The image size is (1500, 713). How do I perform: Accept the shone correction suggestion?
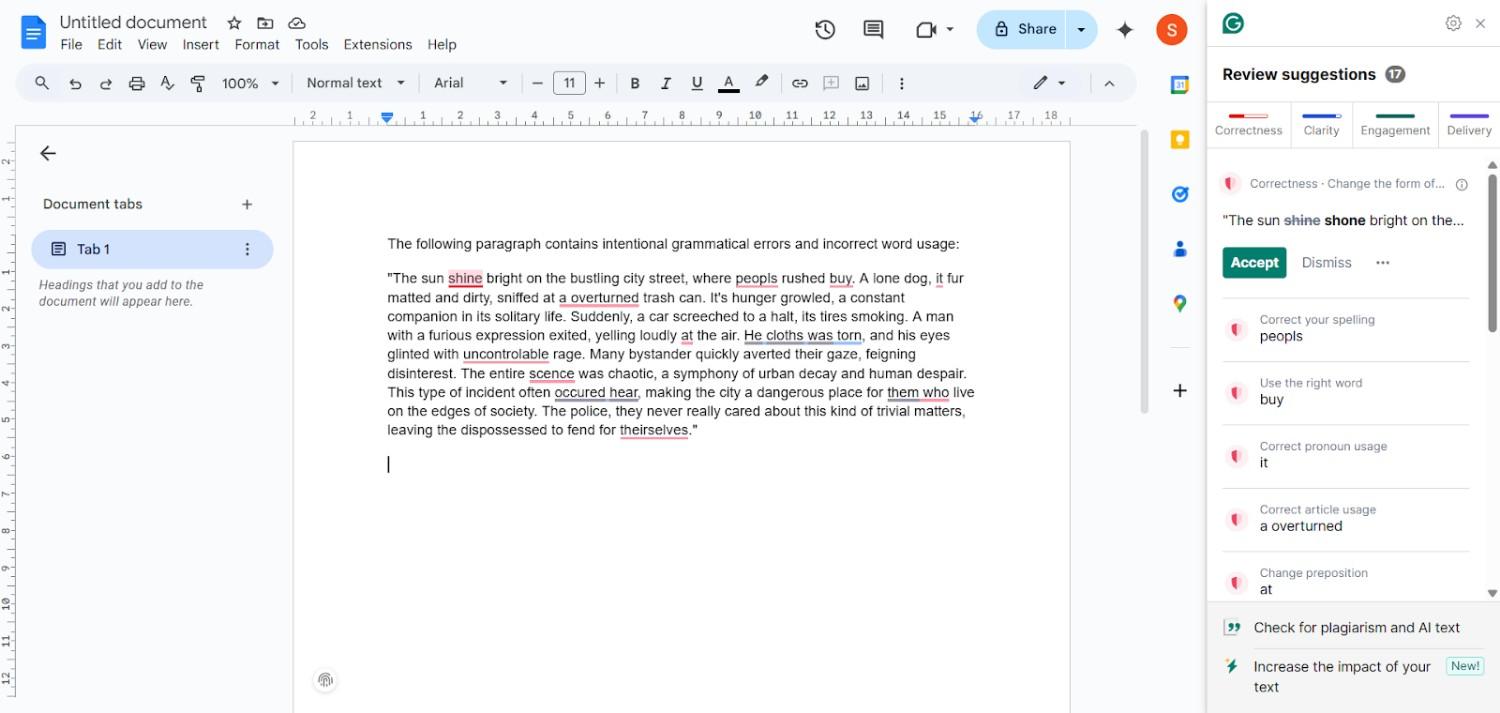(1254, 262)
